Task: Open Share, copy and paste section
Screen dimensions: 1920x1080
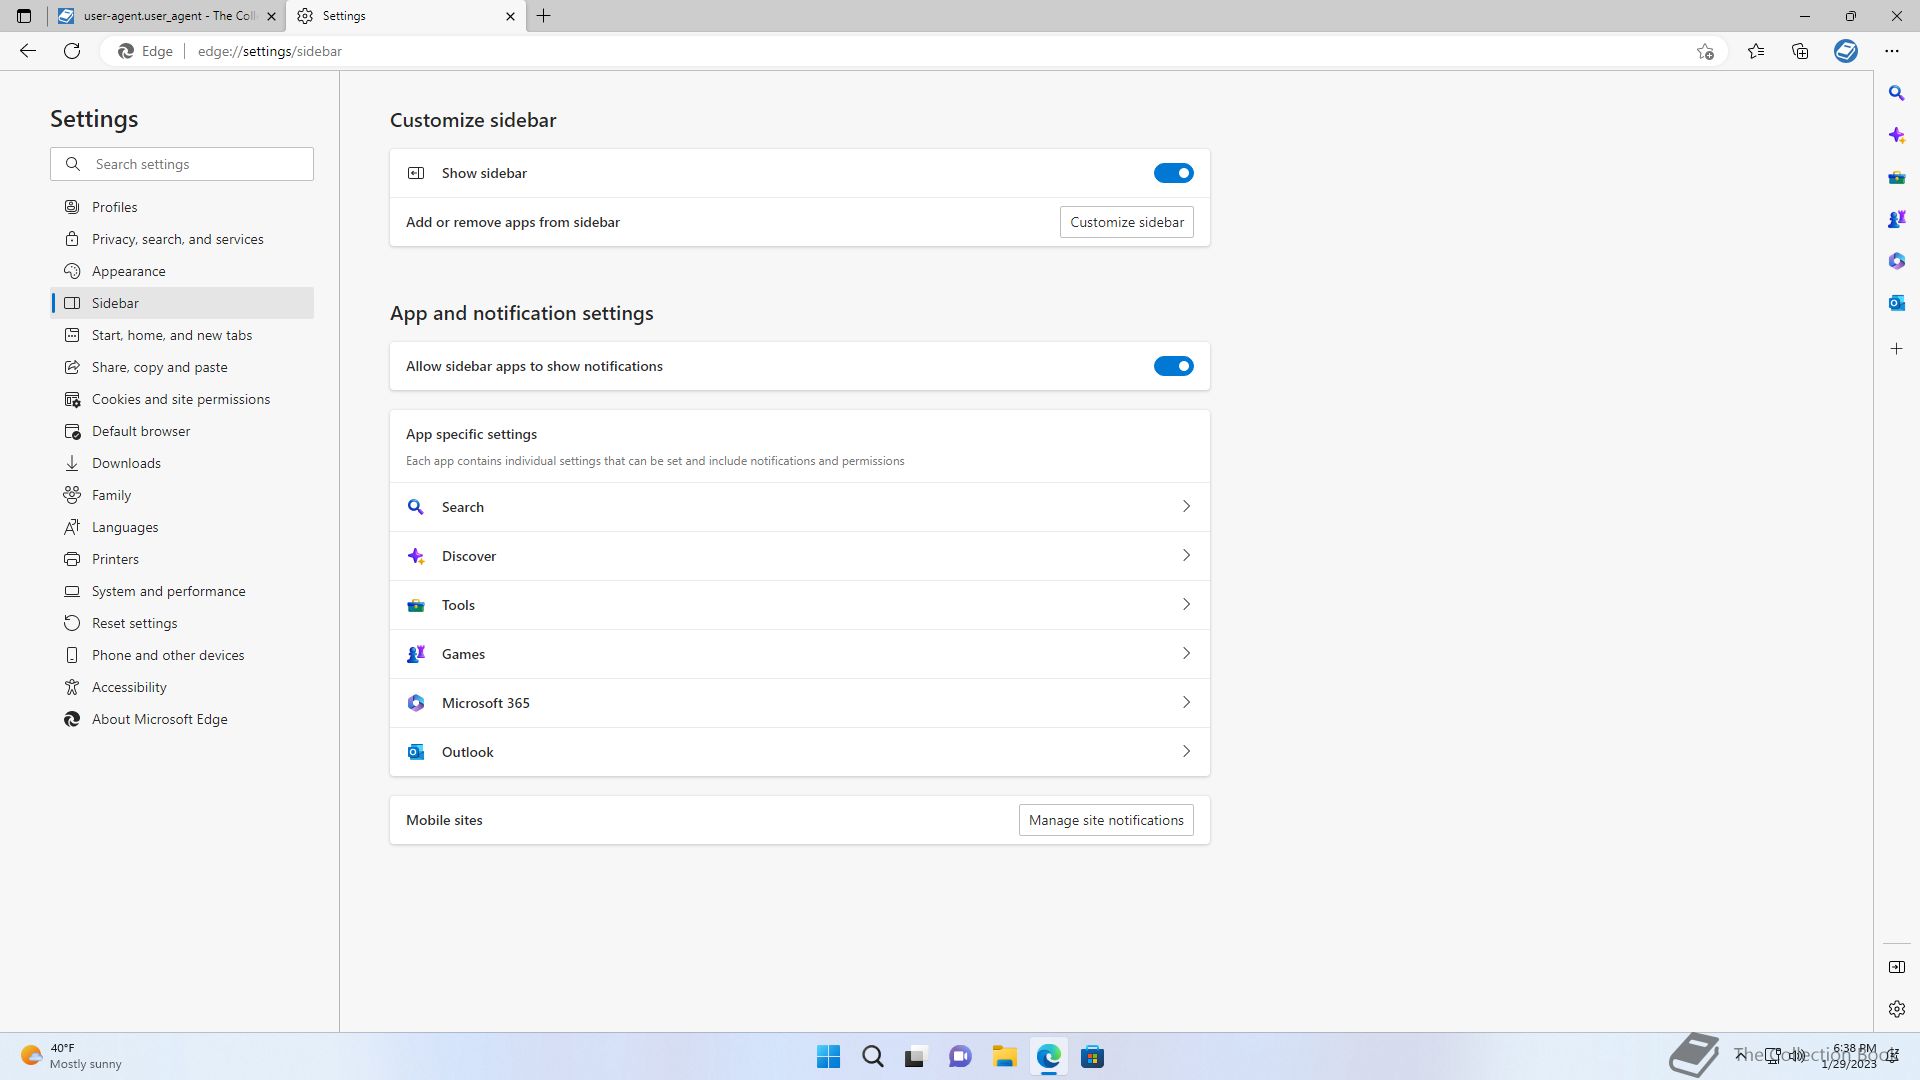Action: tap(182, 367)
